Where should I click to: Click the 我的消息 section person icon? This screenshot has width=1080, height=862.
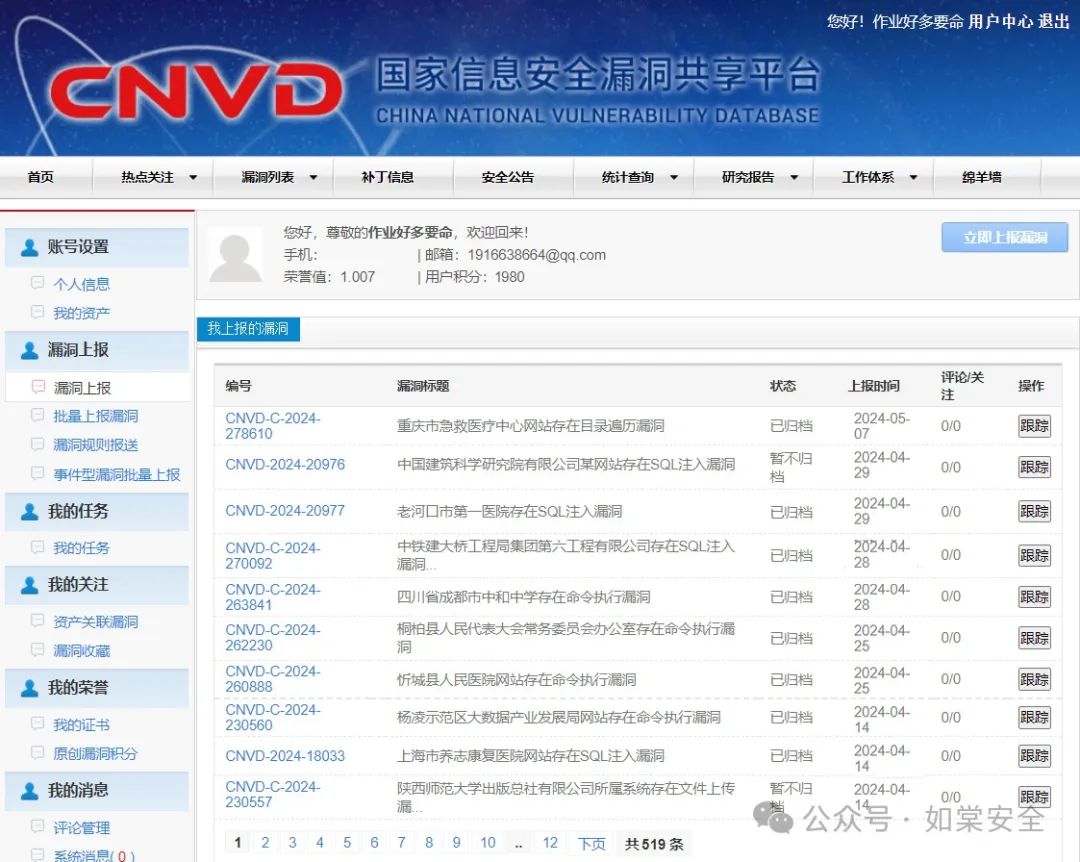click(30, 790)
